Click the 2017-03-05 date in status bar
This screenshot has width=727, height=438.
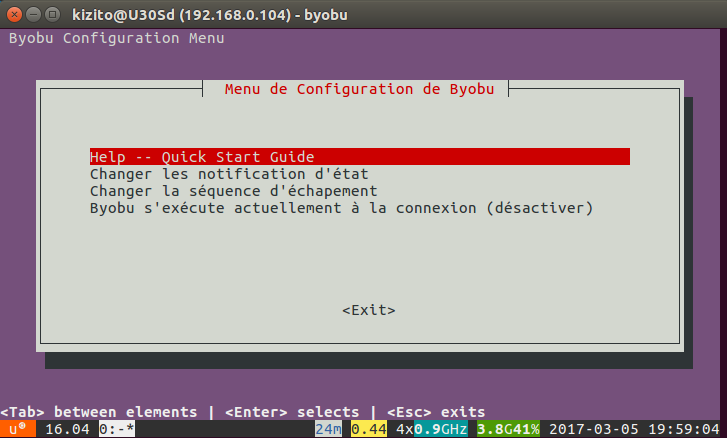point(594,429)
